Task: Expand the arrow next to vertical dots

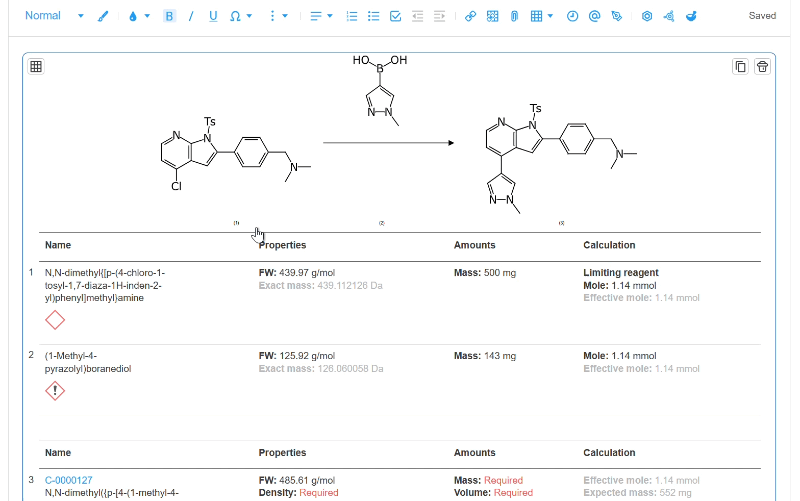Action: click(x=285, y=16)
